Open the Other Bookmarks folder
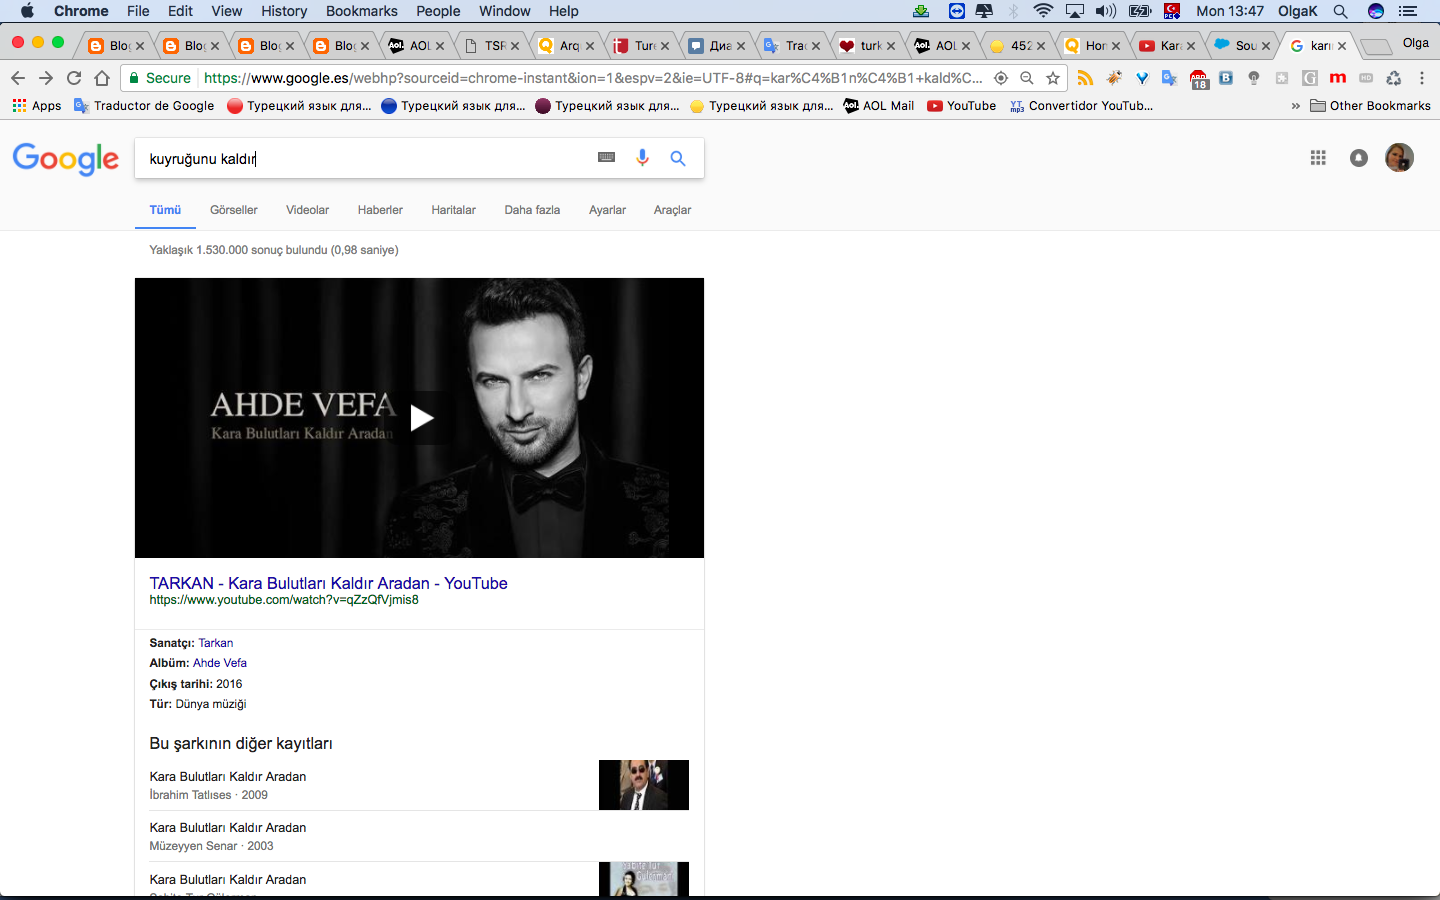This screenshot has height=900, width=1440. point(1370,106)
